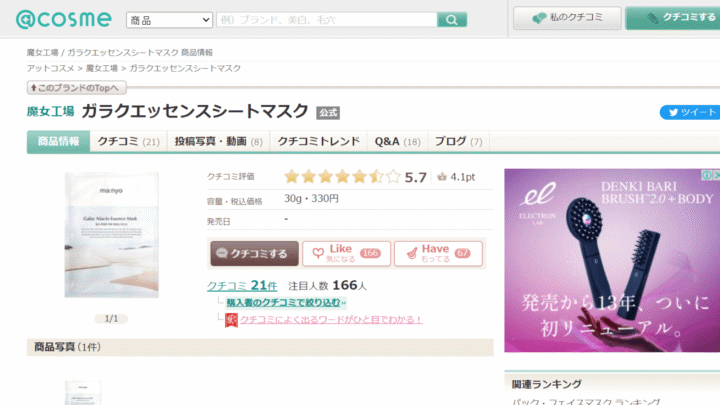Screen dimensions: 720x405
Task: Click the small product photo thumbnail
Action: point(83,393)
